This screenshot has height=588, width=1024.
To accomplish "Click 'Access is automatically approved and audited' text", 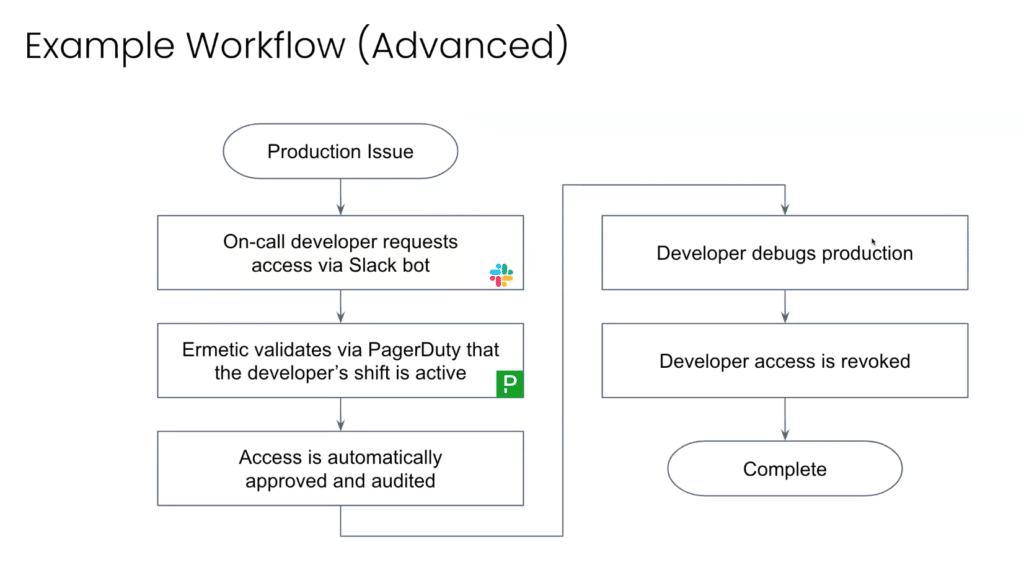I will [x=340, y=469].
